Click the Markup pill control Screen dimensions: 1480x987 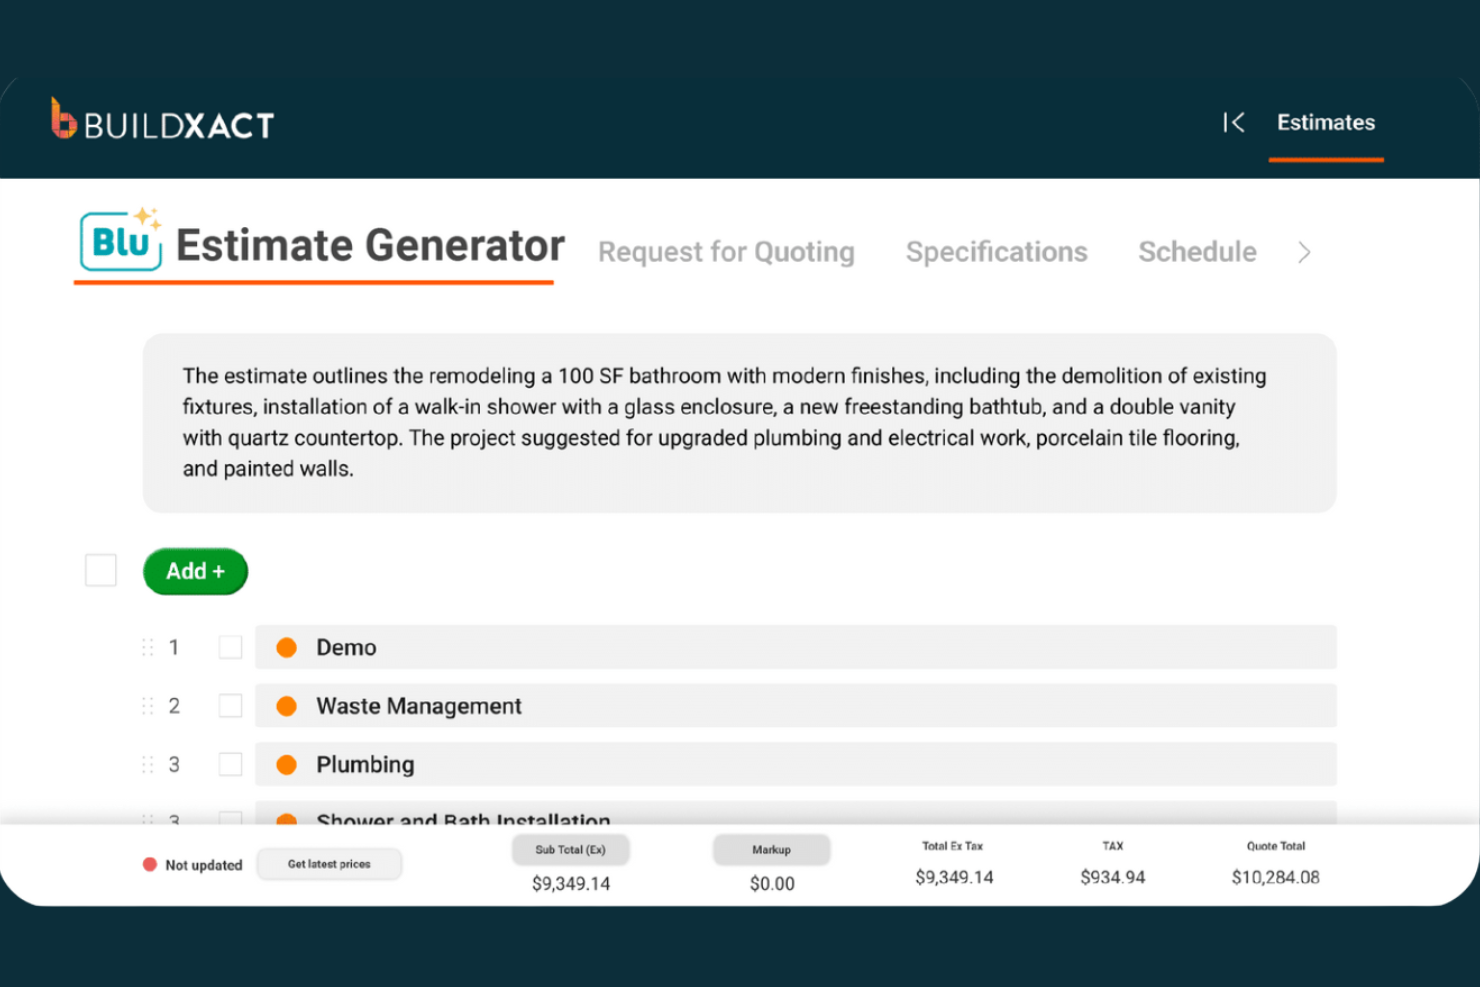[771, 849]
